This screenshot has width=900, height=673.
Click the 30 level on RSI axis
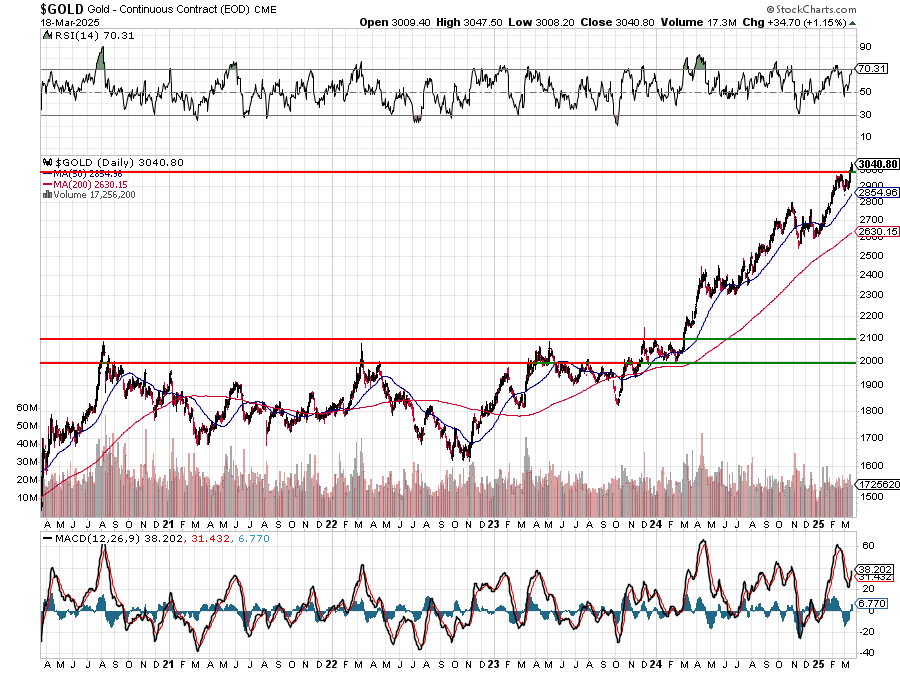[865, 115]
